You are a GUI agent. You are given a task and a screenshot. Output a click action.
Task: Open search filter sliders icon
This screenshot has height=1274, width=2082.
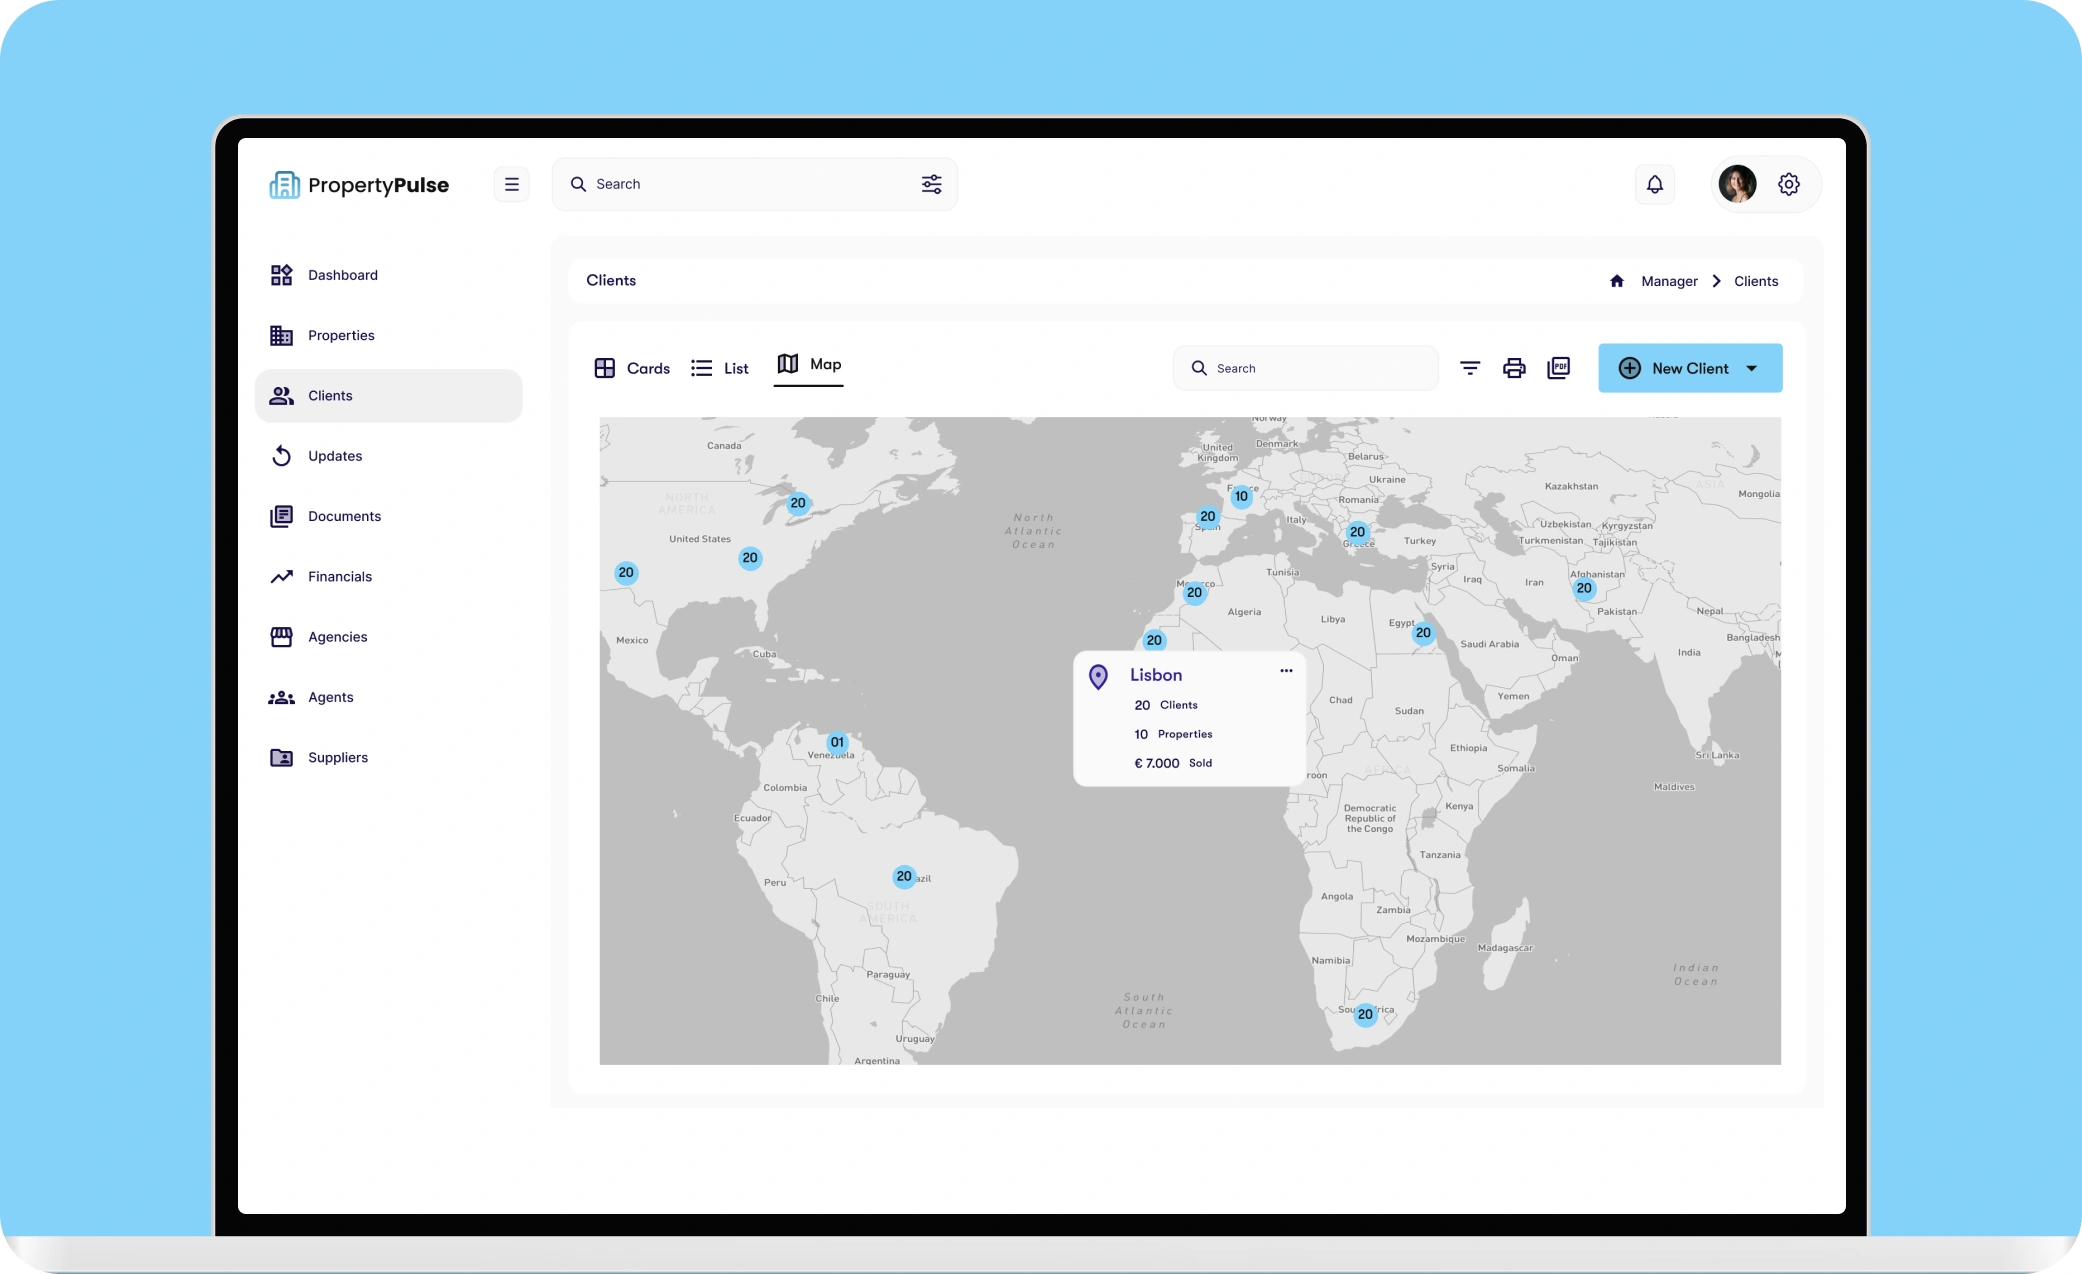[x=931, y=184]
